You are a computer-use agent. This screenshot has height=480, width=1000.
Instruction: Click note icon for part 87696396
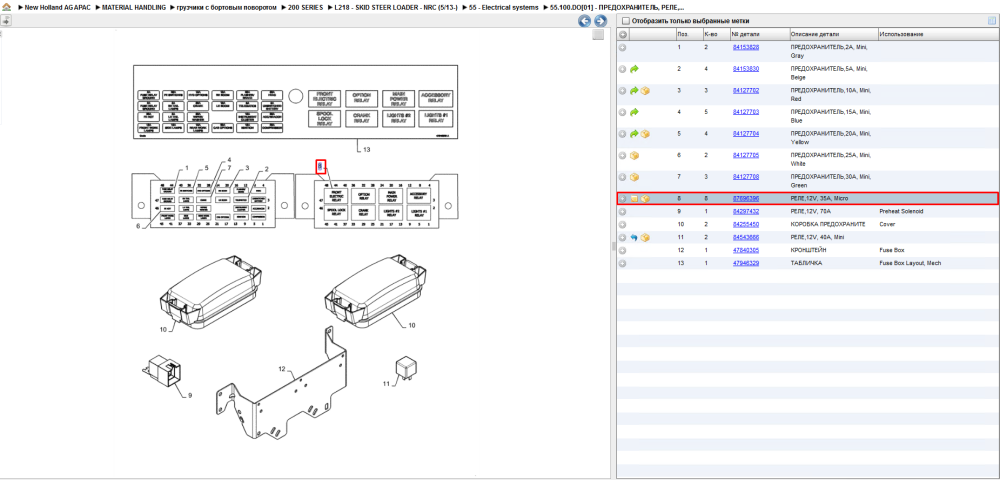point(634,199)
